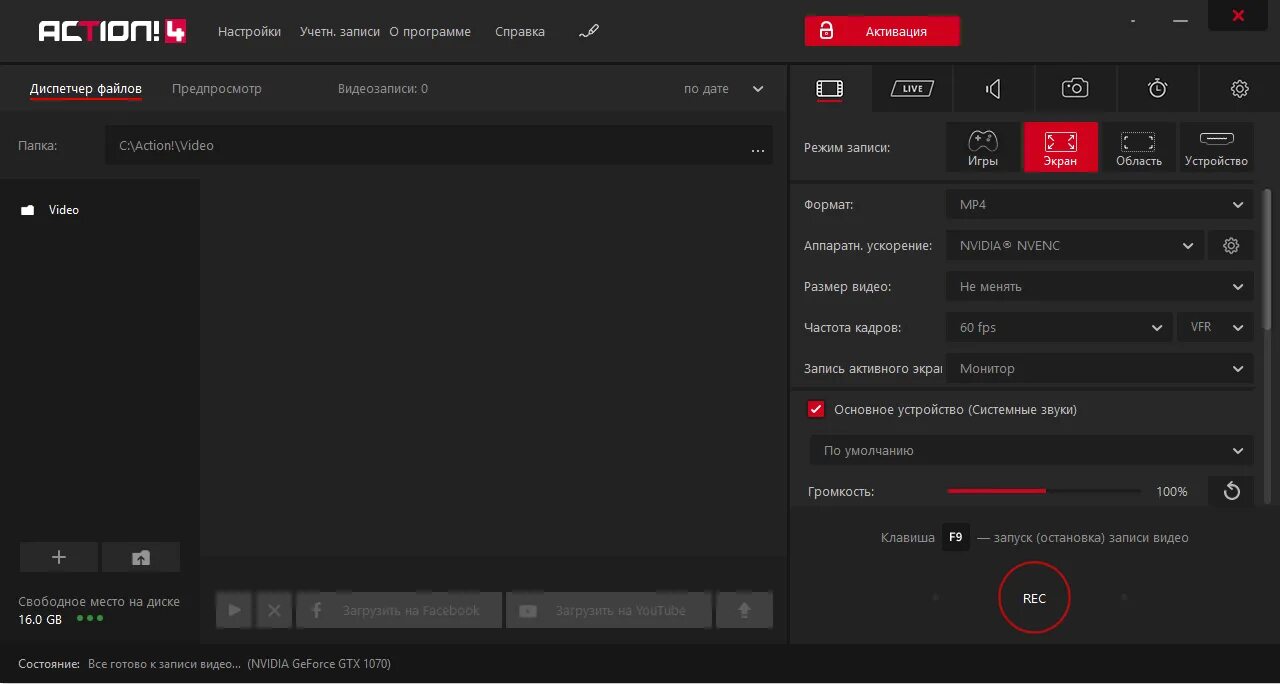Click Загрузить на Facebook button
The height and width of the screenshot is (684, 1280).
coord(399,610)
